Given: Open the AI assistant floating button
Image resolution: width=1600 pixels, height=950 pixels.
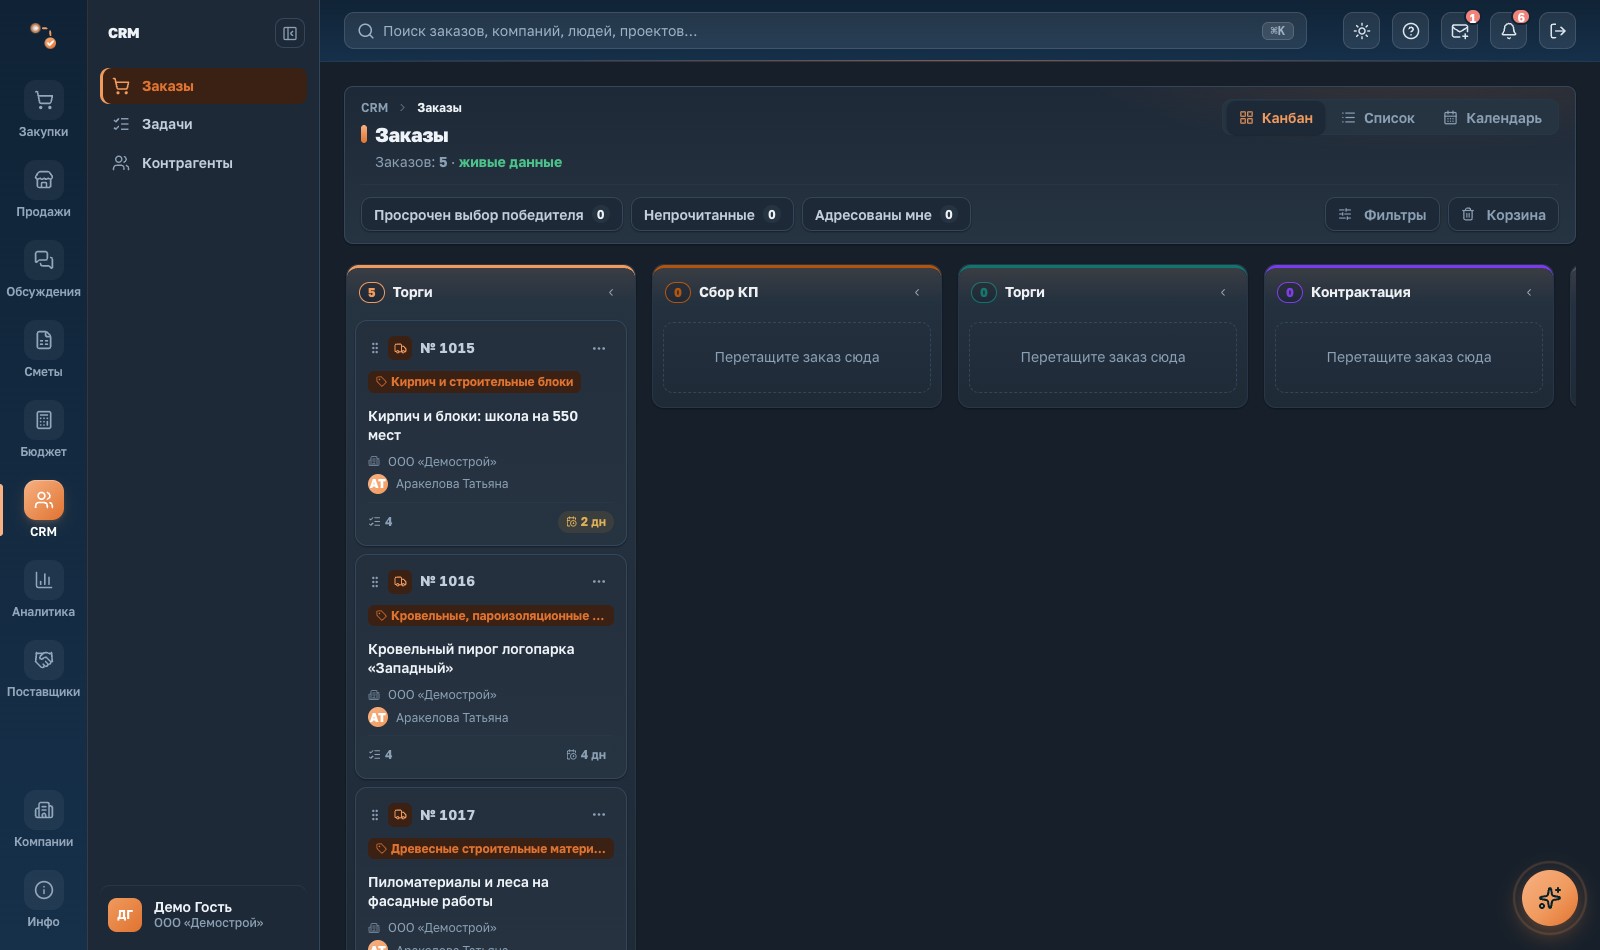Looking at the screenshot, I should 1549,898.
